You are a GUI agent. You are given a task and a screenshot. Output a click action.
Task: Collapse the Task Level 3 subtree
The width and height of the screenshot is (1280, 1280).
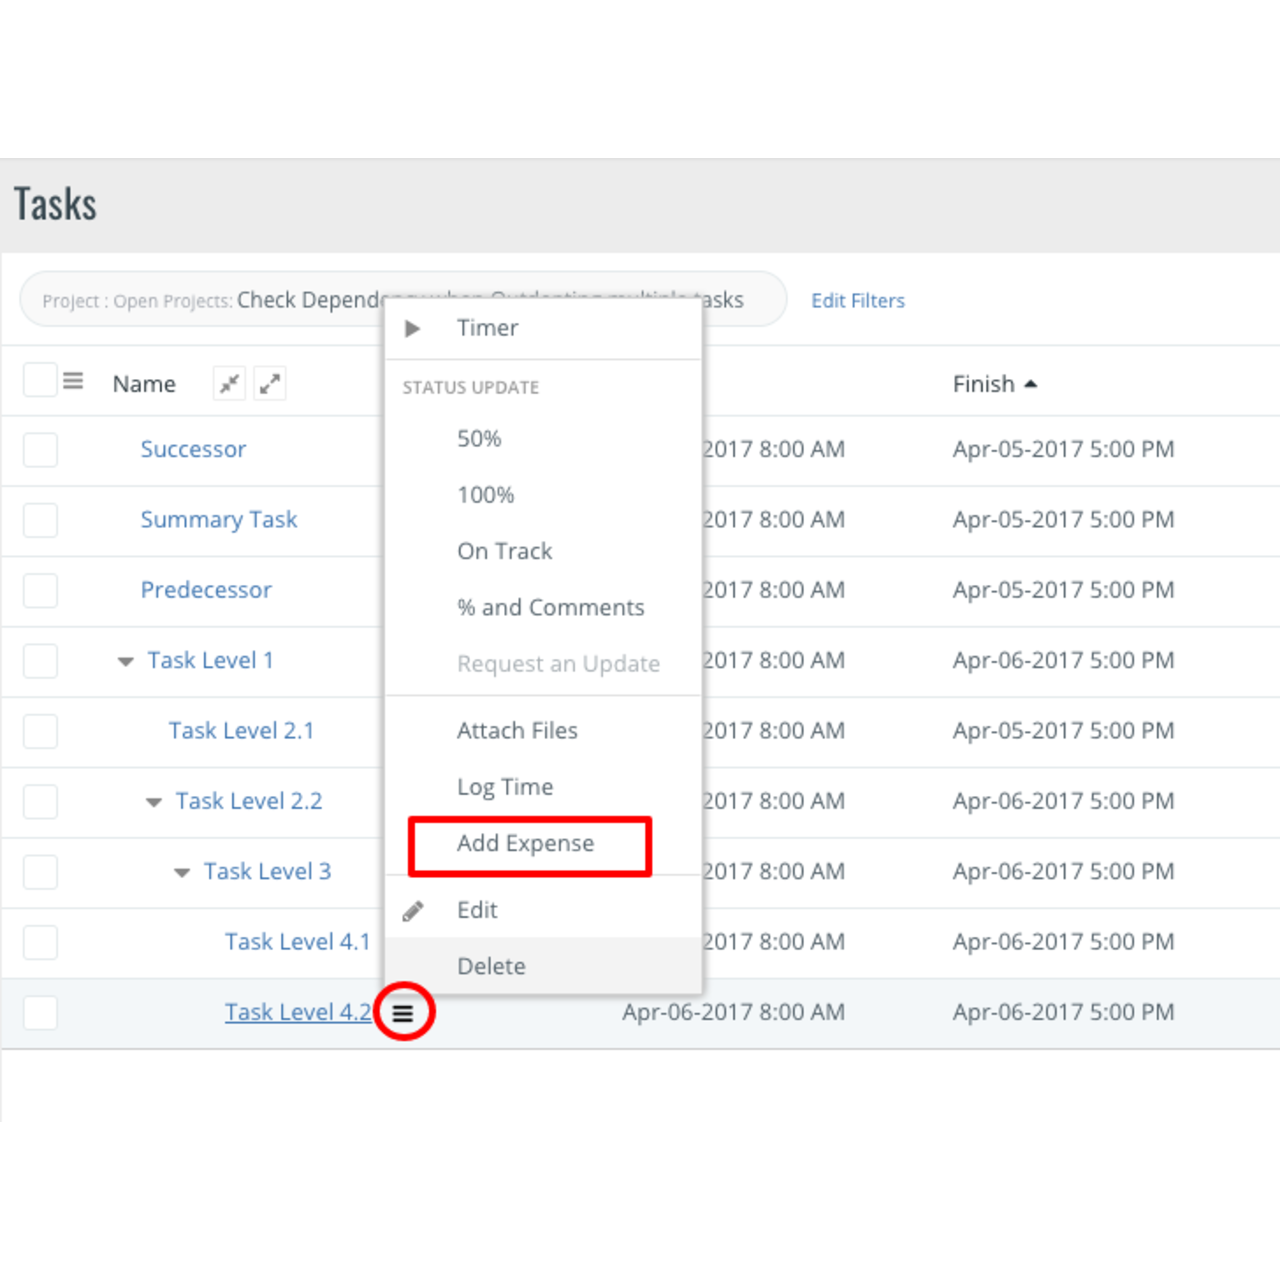181,872
